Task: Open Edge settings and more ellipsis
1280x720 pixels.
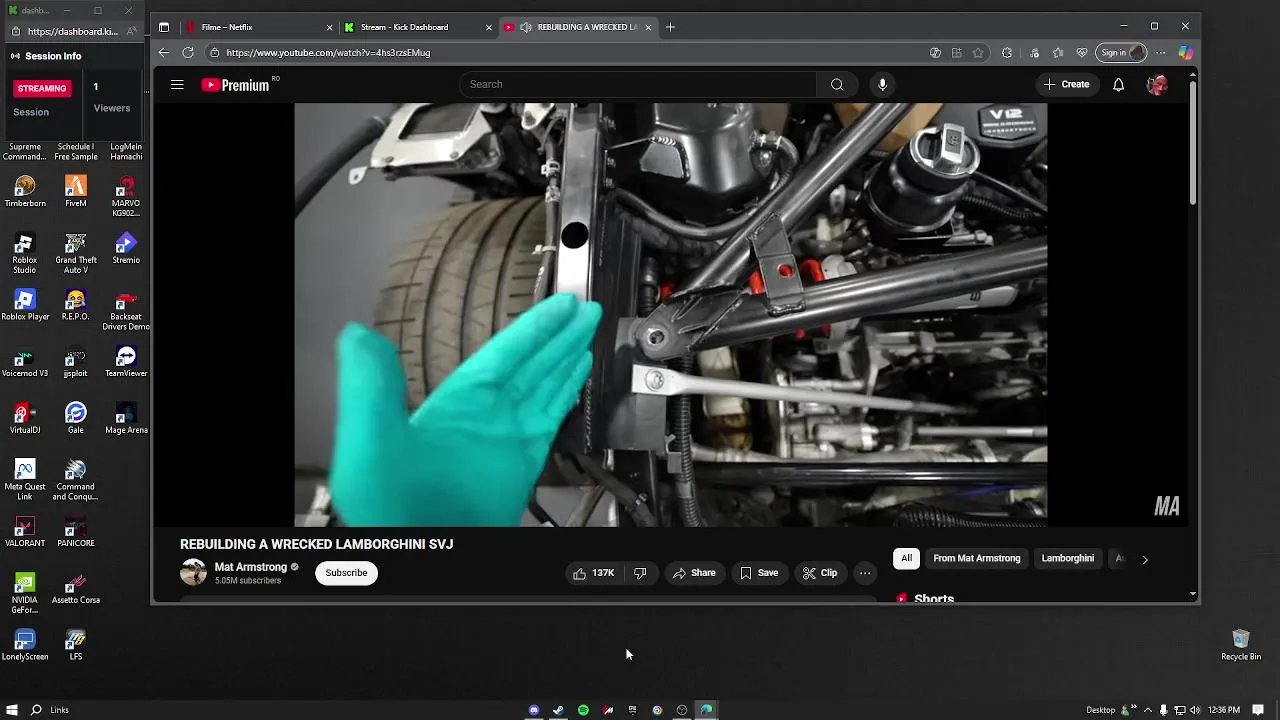Action: (1160, 52)
